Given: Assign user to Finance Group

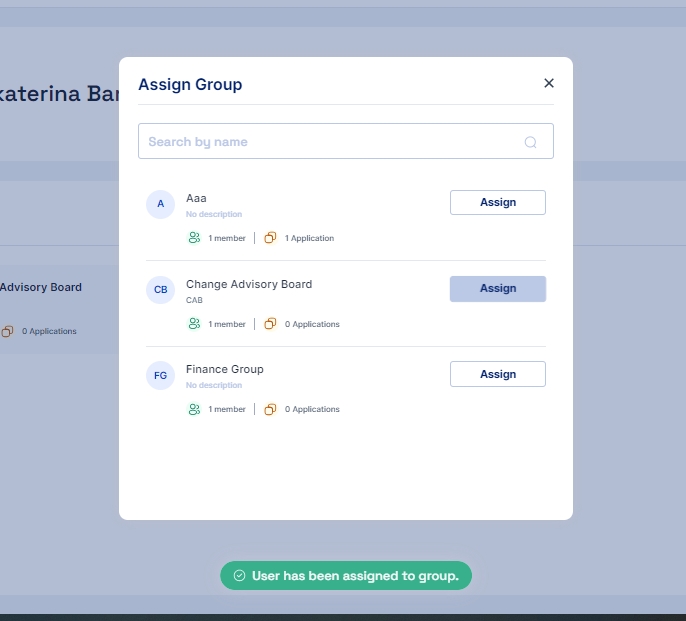Looking at the screenshot, I should pos(497,374).
